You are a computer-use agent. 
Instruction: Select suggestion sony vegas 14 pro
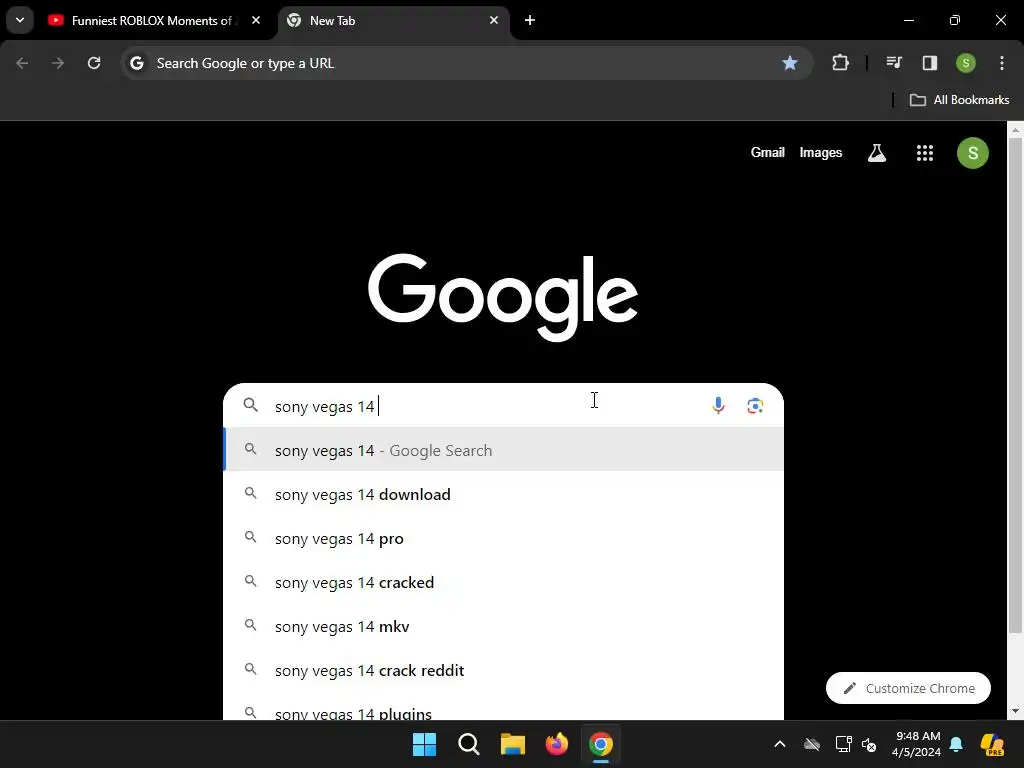[504, 538]
